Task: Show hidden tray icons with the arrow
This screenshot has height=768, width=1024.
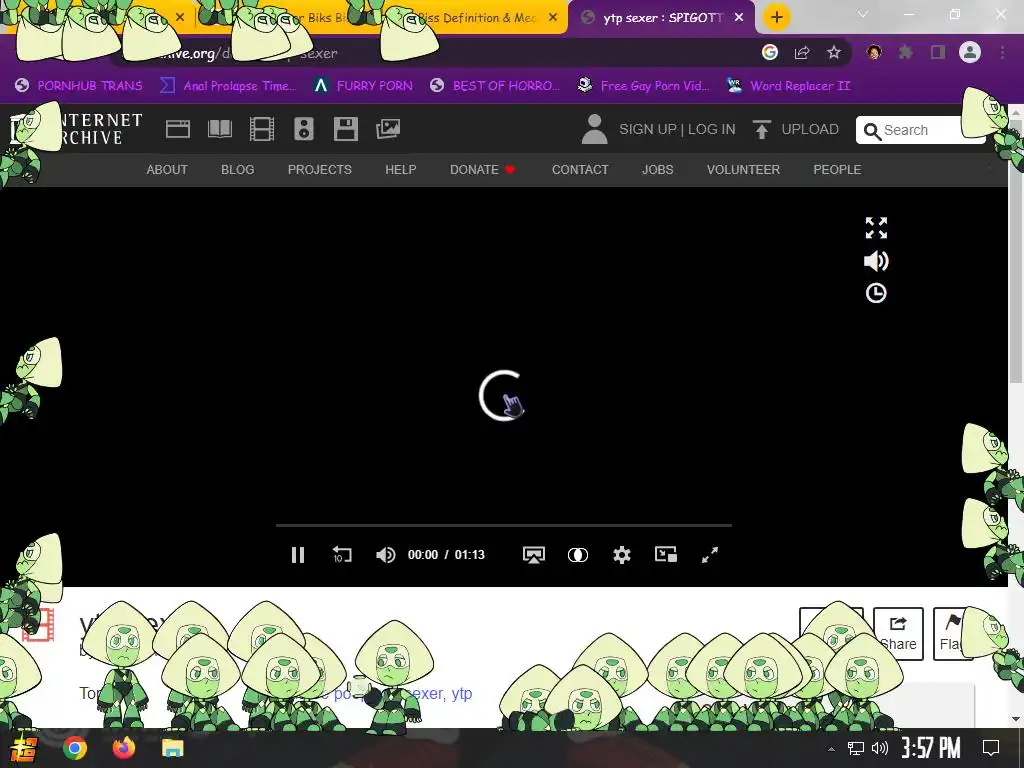Action: 831,748
